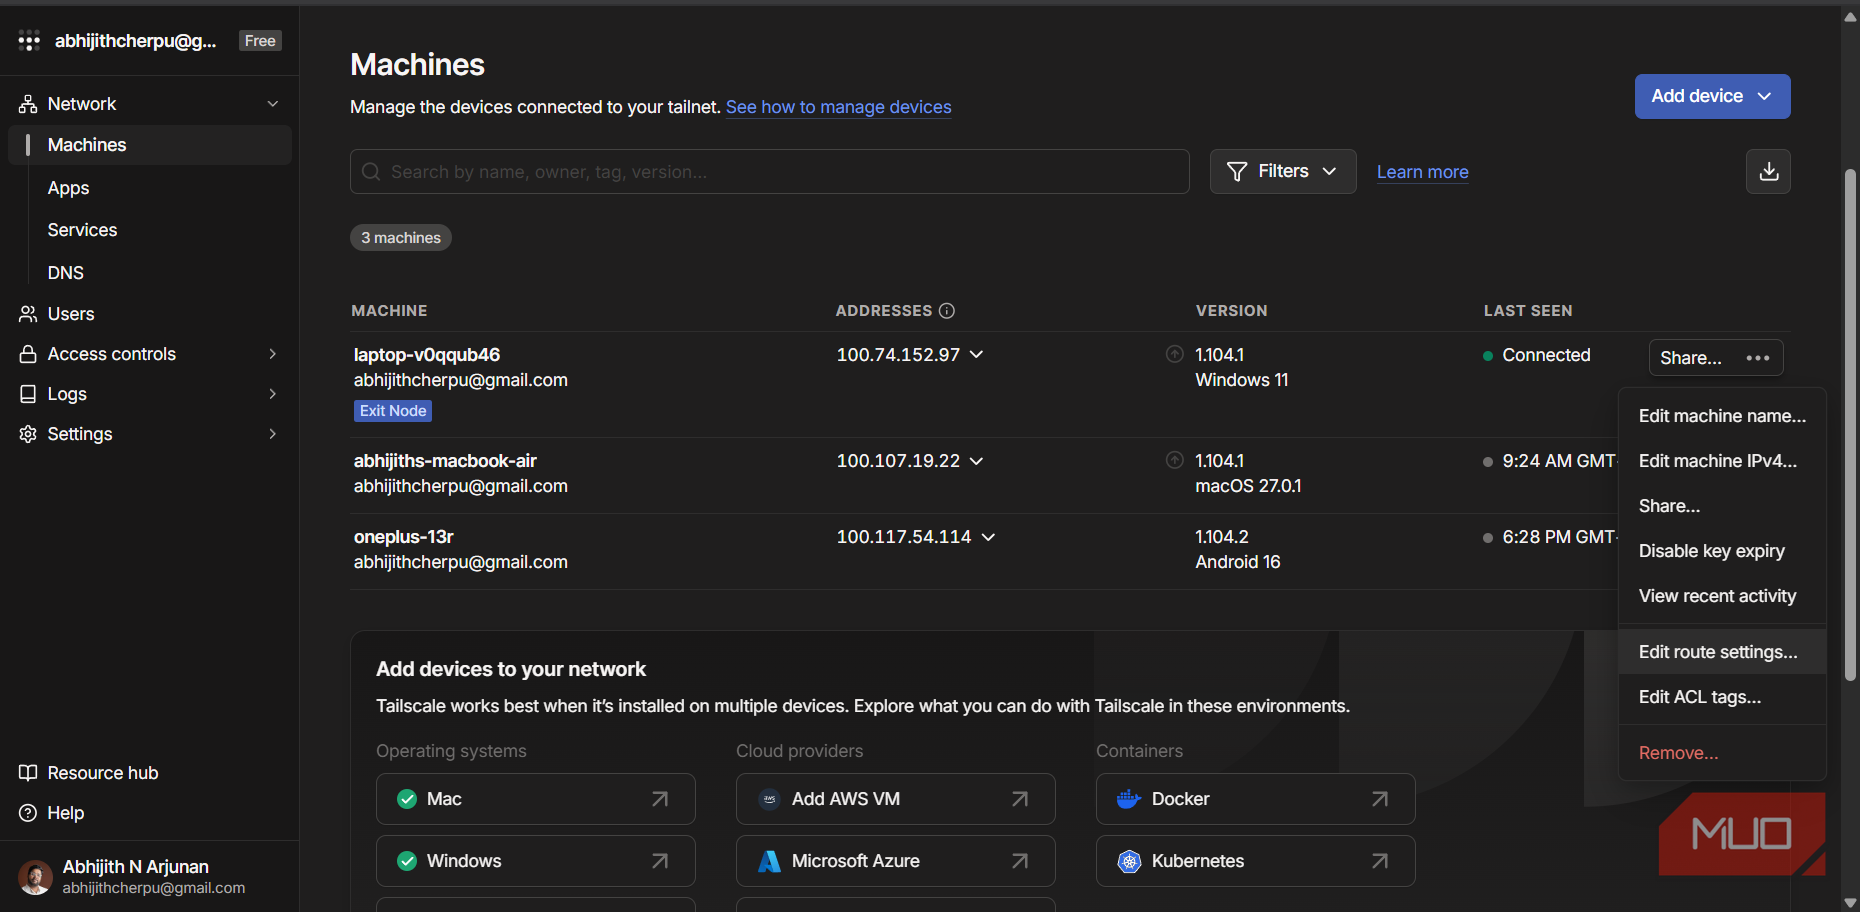Select Edit ACL tags menu option
The width and height of the screenshot is (1860, 912).
coord(1722,697)
